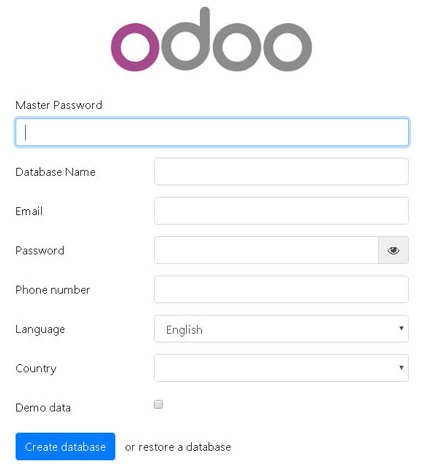Click the Database Name label
The width and height of the screenshot is (426, 469).
coord(55,172)
